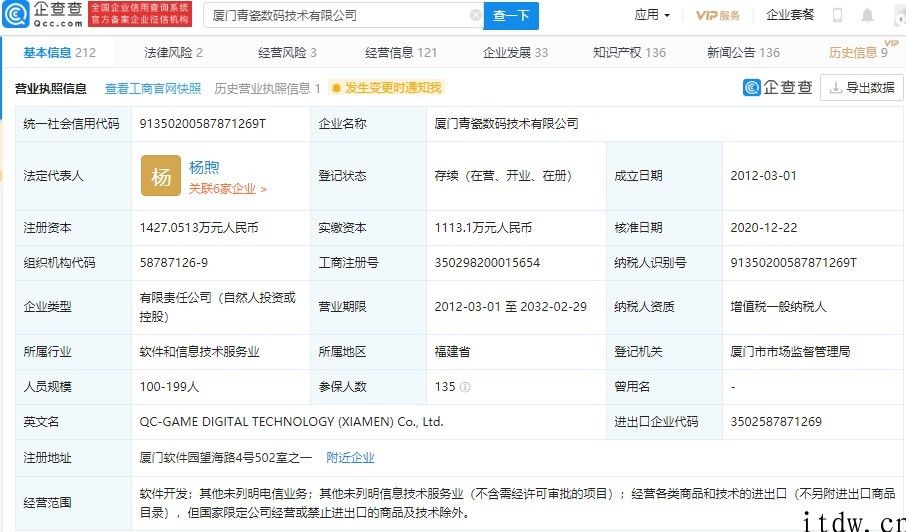Screen dimensions: 906x532
Task: Open 企业套餐 link
Action: pyautogui.click(x=790, y=15)
